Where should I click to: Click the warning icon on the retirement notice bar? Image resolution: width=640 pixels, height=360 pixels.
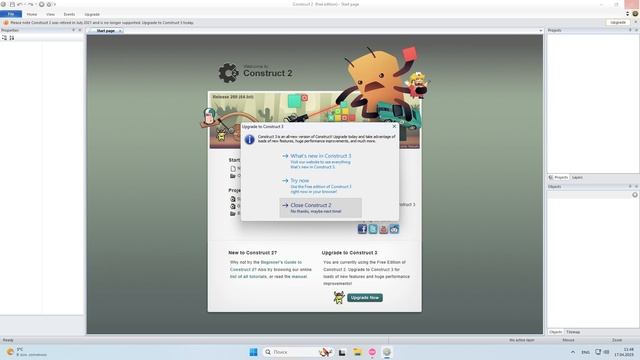6,22
